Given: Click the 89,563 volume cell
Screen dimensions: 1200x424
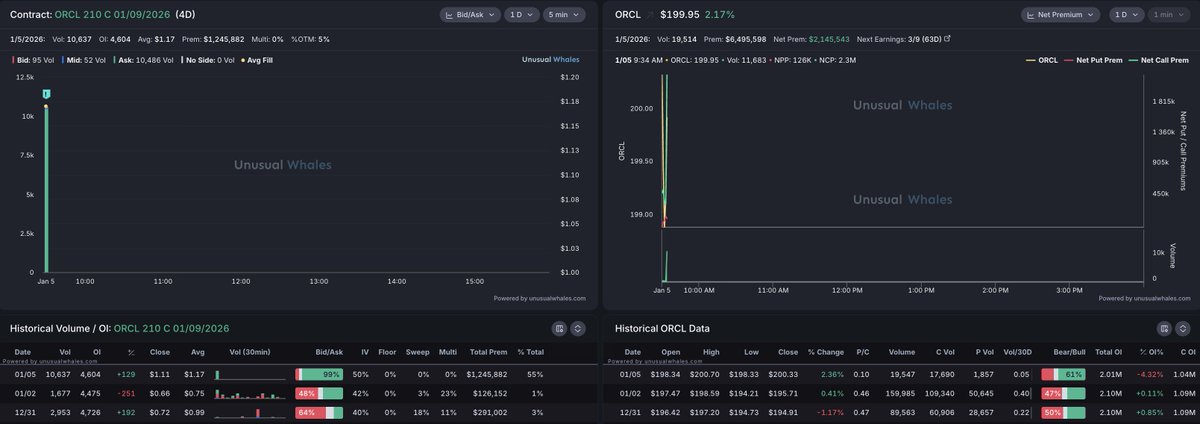Looking at the screenshot, I should point(904,411).
